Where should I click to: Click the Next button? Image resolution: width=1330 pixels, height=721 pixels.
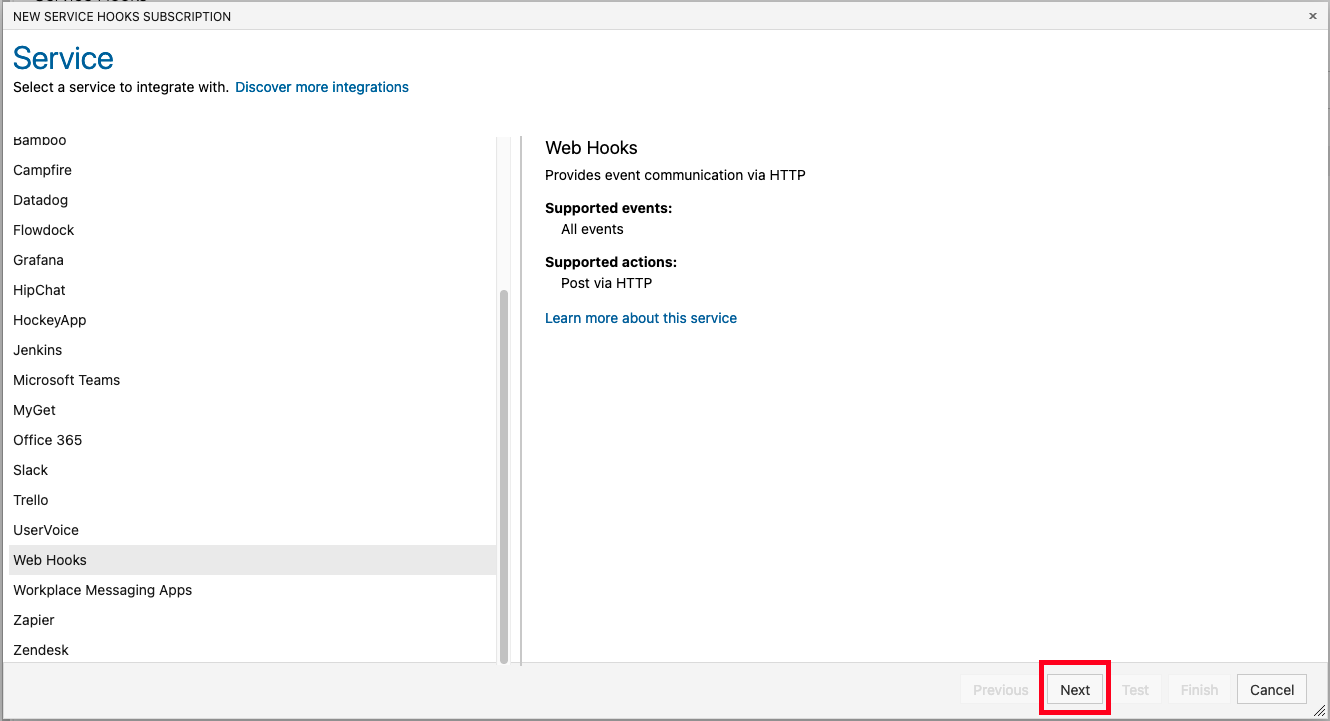[1075, 690]
